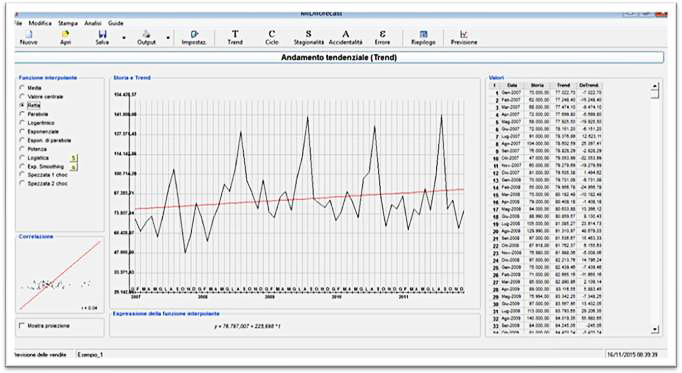
Task: Open the Stampa menu
Action: [68, 23]
